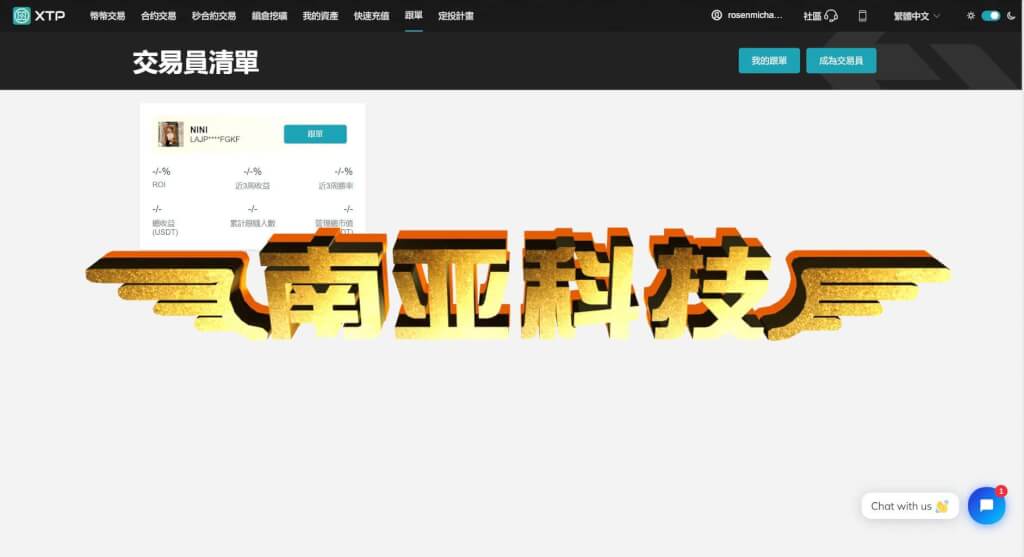Click the trader name NINI
Image resolution: width=1024 pixels, height=557 pixels.
(199, 129)
